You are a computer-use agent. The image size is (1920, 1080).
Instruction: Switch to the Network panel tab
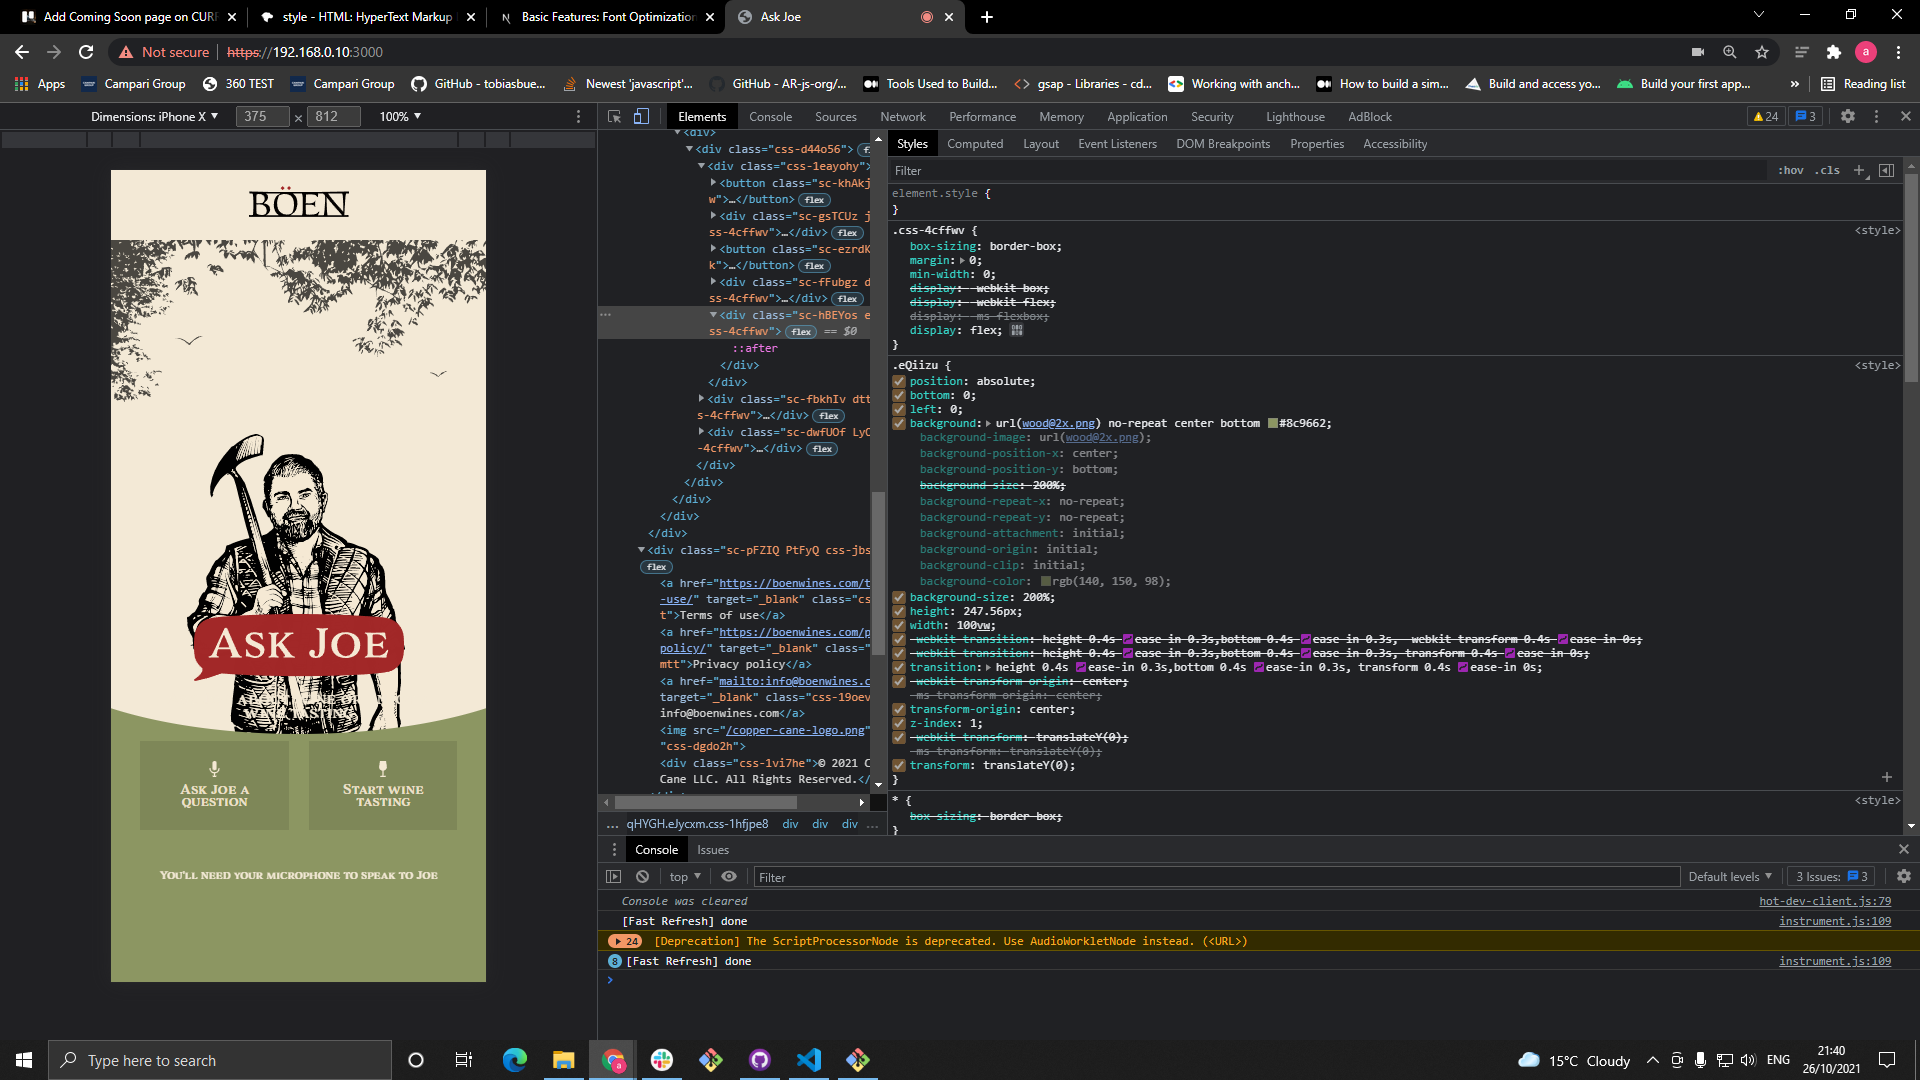point(902,117)
